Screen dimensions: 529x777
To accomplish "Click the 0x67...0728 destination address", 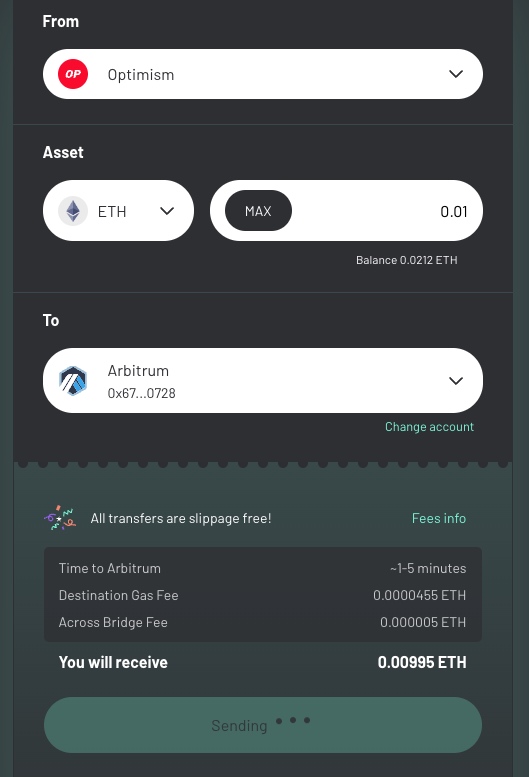I will (142, 393).
